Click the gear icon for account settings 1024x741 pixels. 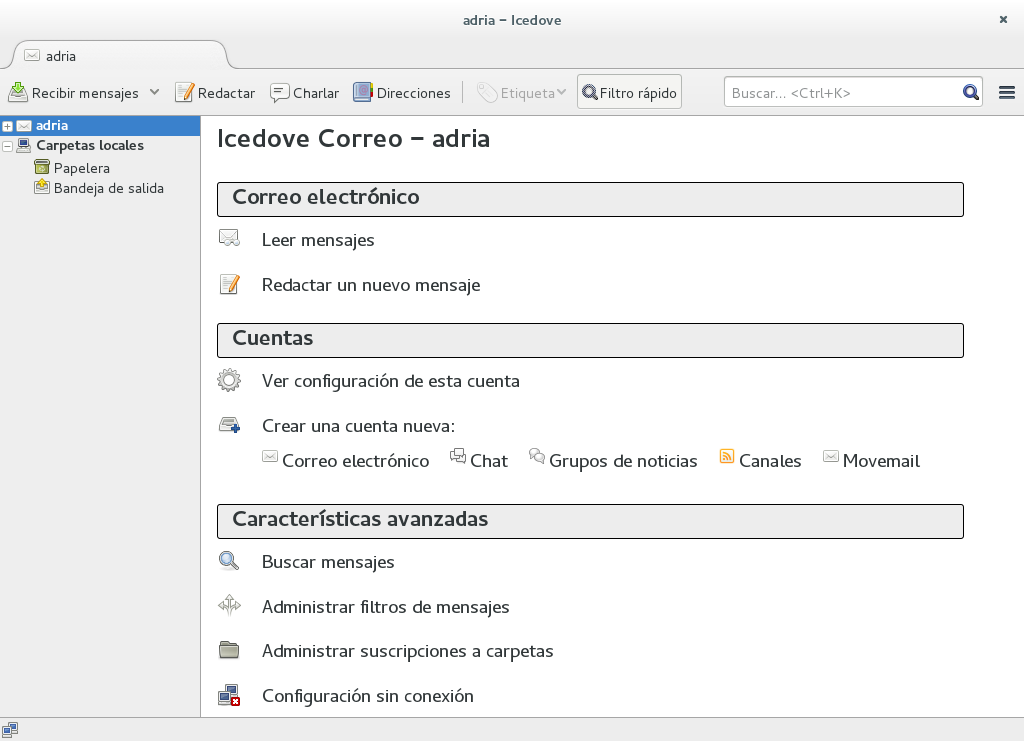229,380
